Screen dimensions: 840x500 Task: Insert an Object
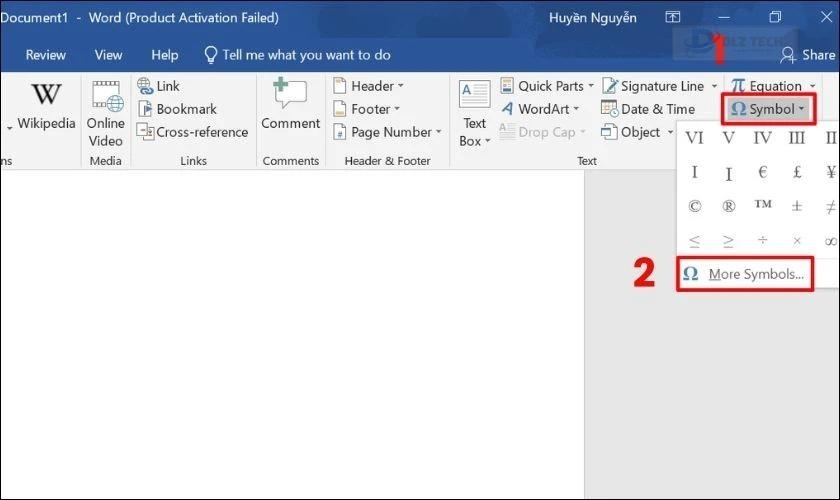click(631, 132)
